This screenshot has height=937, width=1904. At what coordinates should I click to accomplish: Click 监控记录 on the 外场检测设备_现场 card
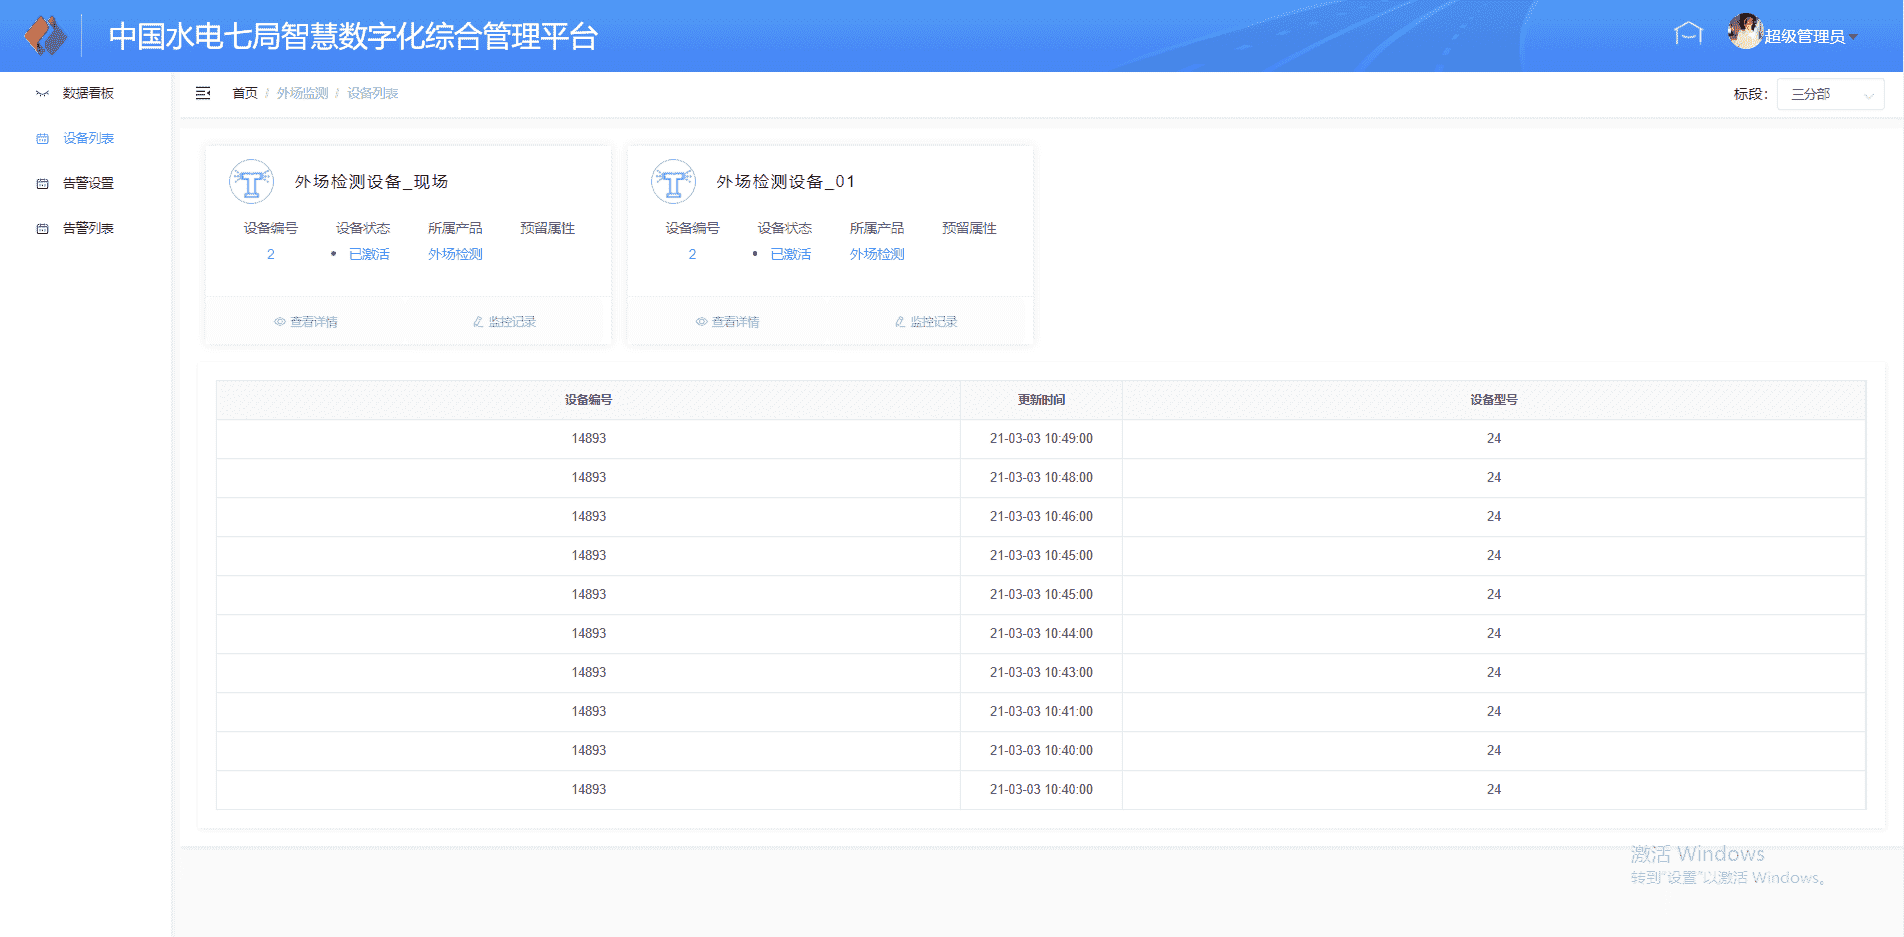pyautogui.click(x=505, y=322)
